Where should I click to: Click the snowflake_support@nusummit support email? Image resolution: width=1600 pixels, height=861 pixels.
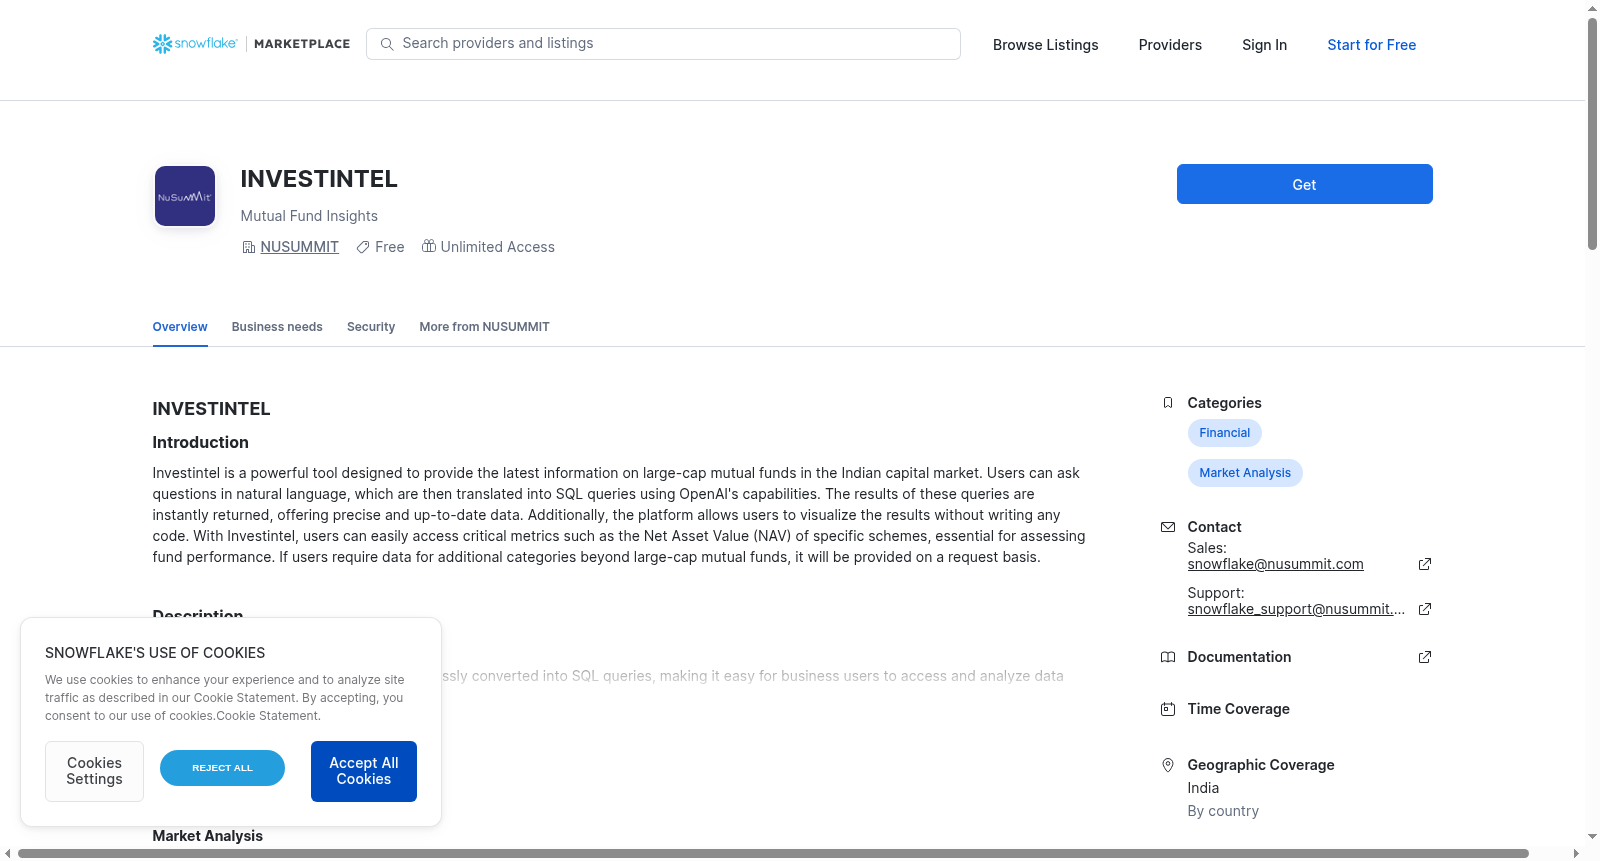[1296, 609]
